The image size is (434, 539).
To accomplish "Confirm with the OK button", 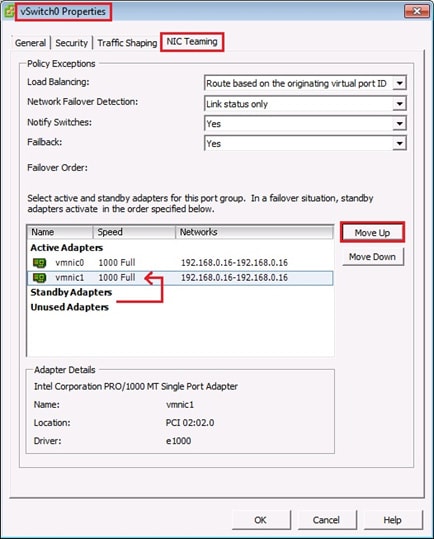I will [260, 520].
